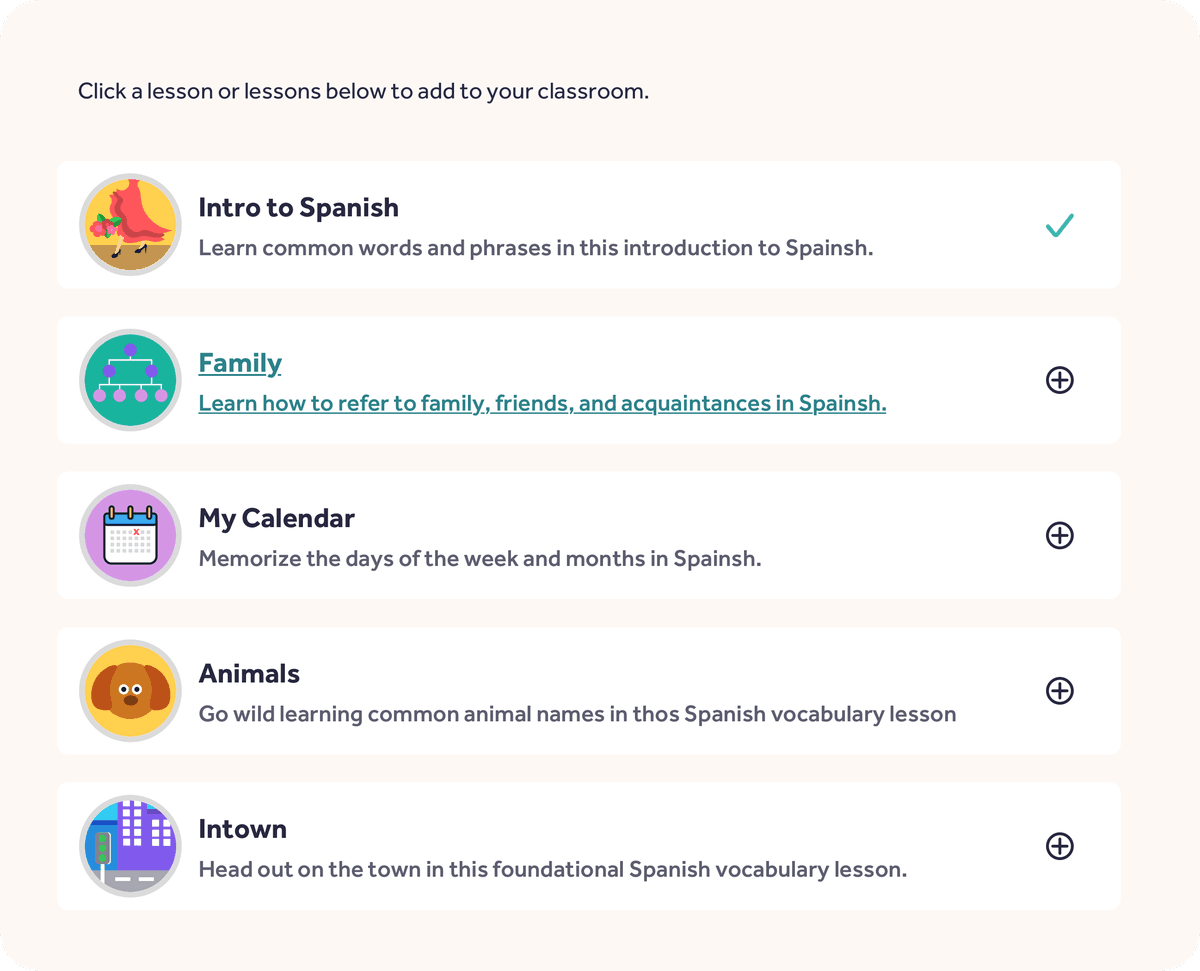
Task: Select the My Calendar lesson title
Action: pyautogui.click(x=276, y=519)
